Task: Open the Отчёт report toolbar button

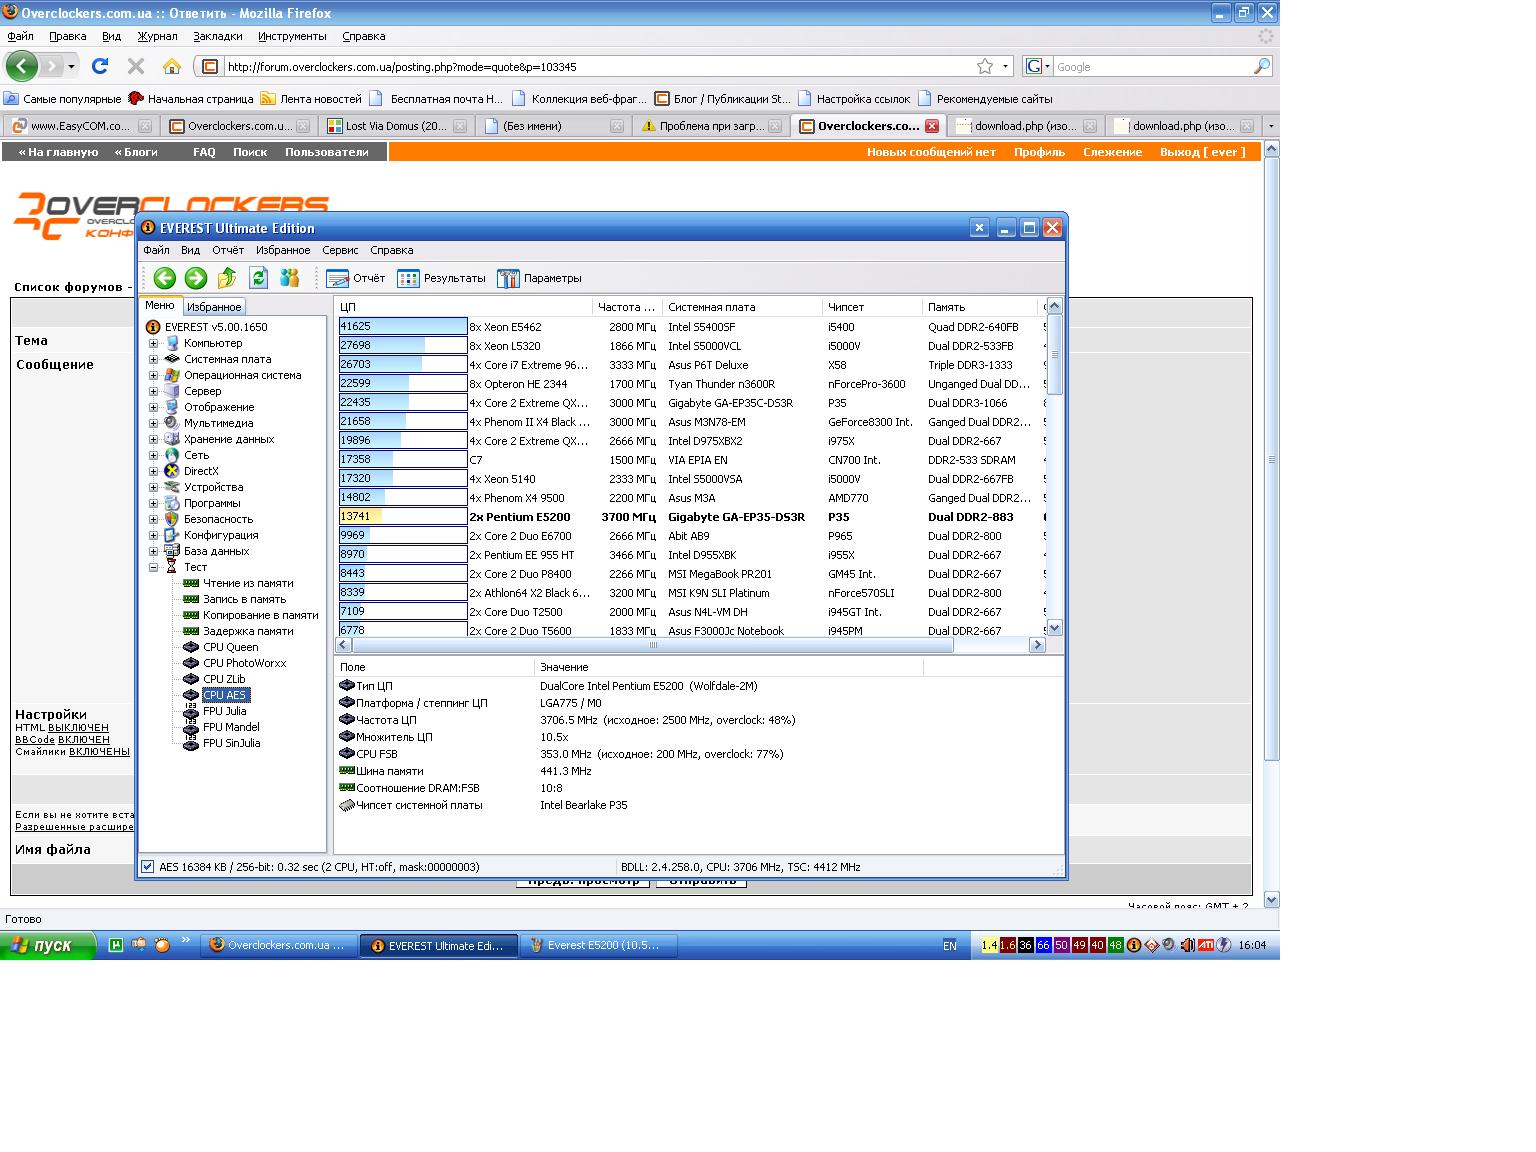Action: [356, 278]
